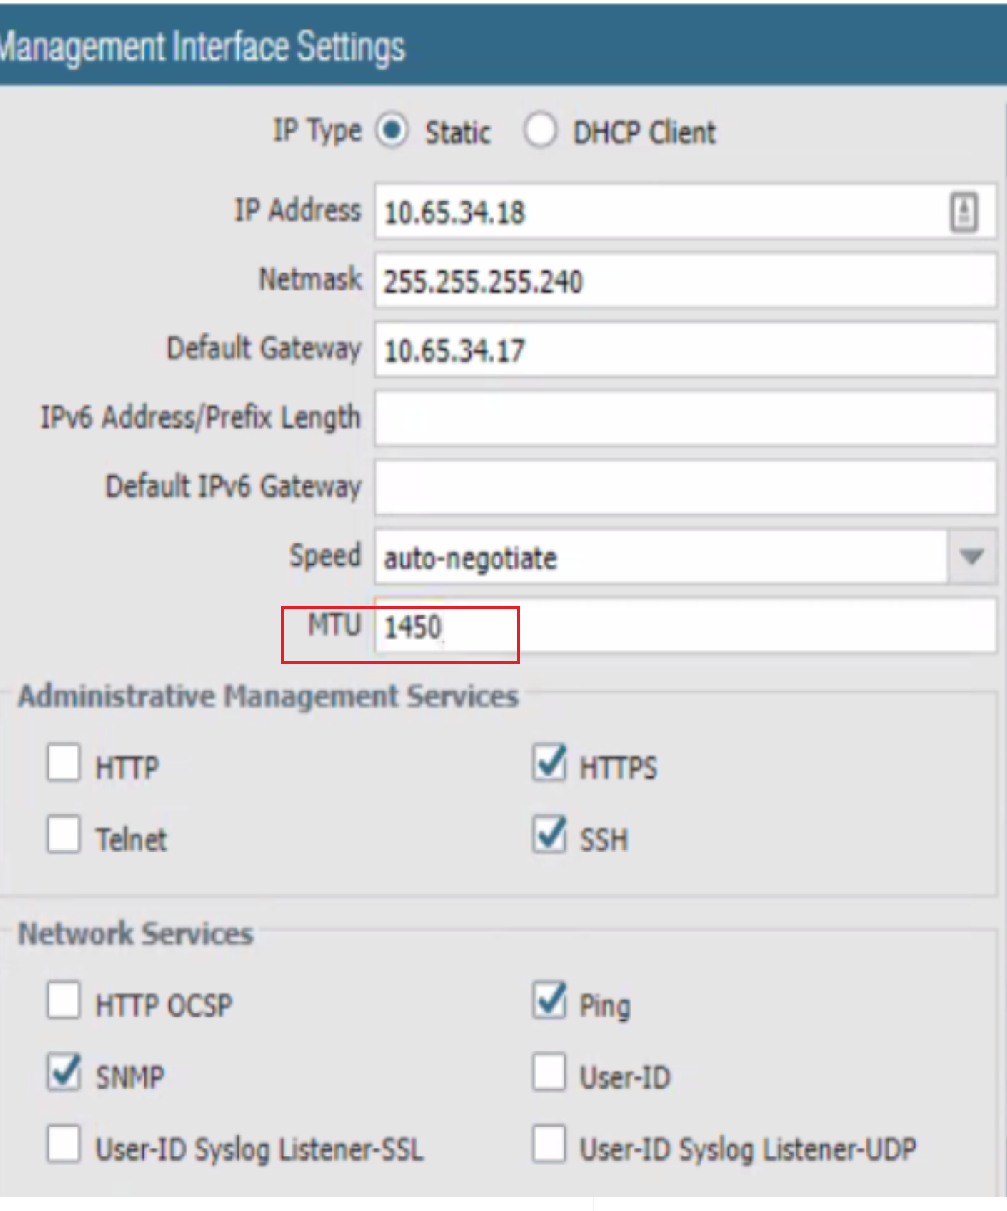The height and width of the screenshot is (1211, 1007).
Task: Open the Speed dropdown arrow
Action: (x=971, y=557)
